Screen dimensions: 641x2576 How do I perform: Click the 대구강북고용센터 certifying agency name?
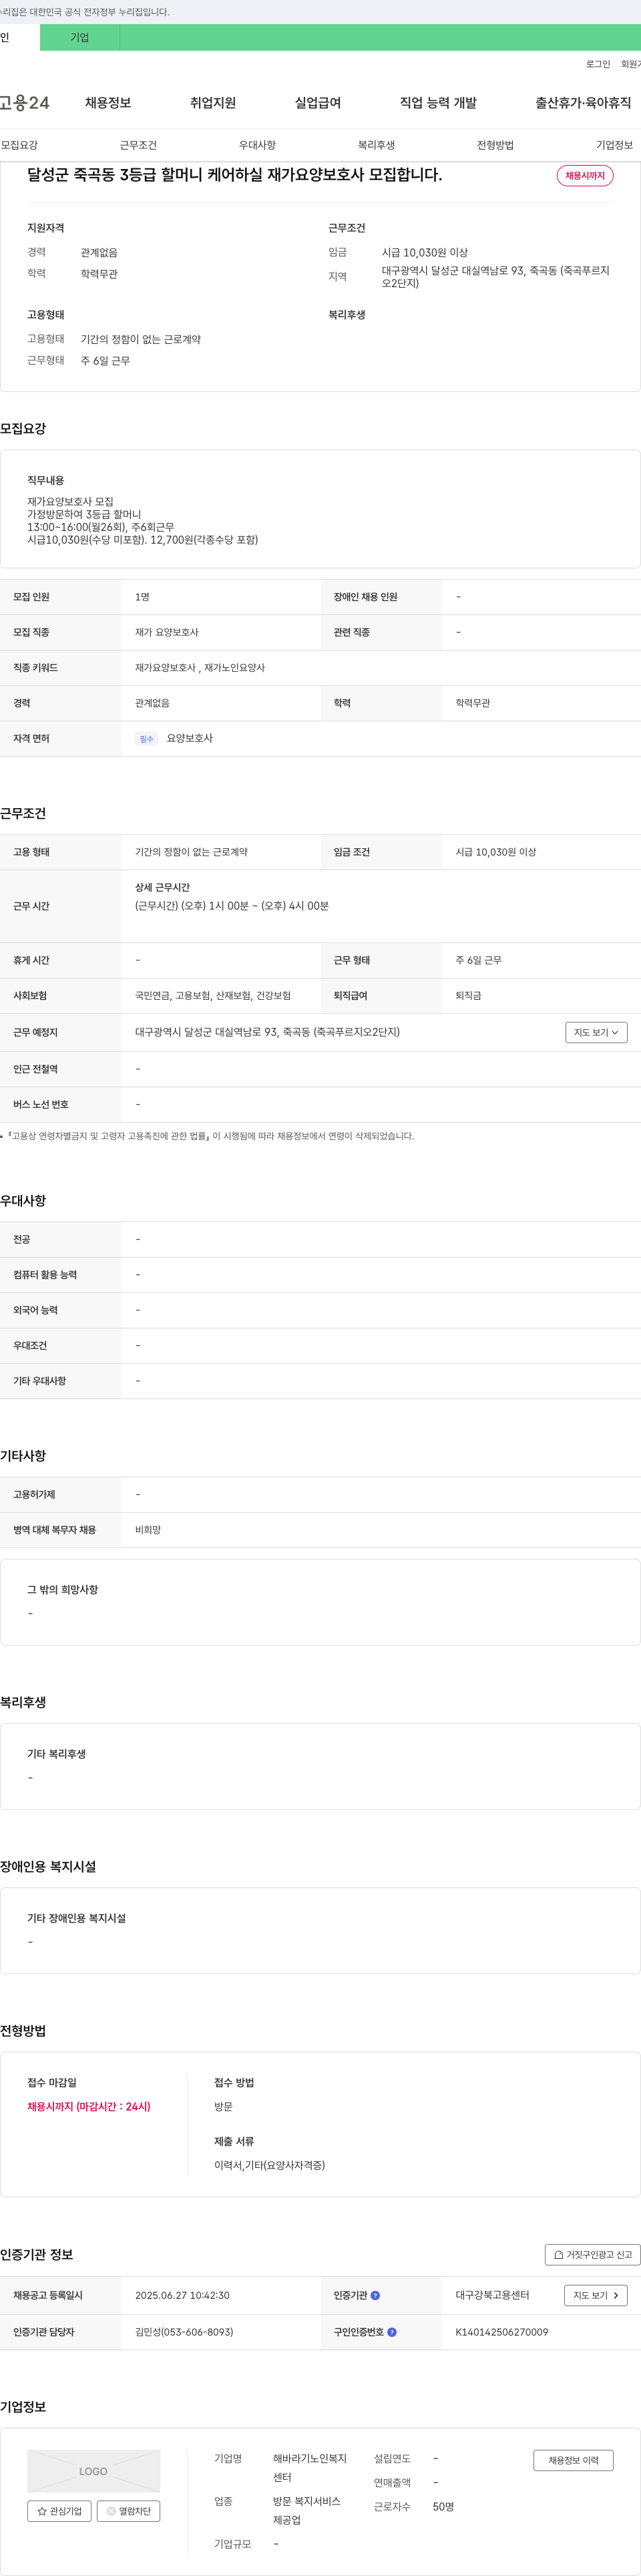point(493,2295)
